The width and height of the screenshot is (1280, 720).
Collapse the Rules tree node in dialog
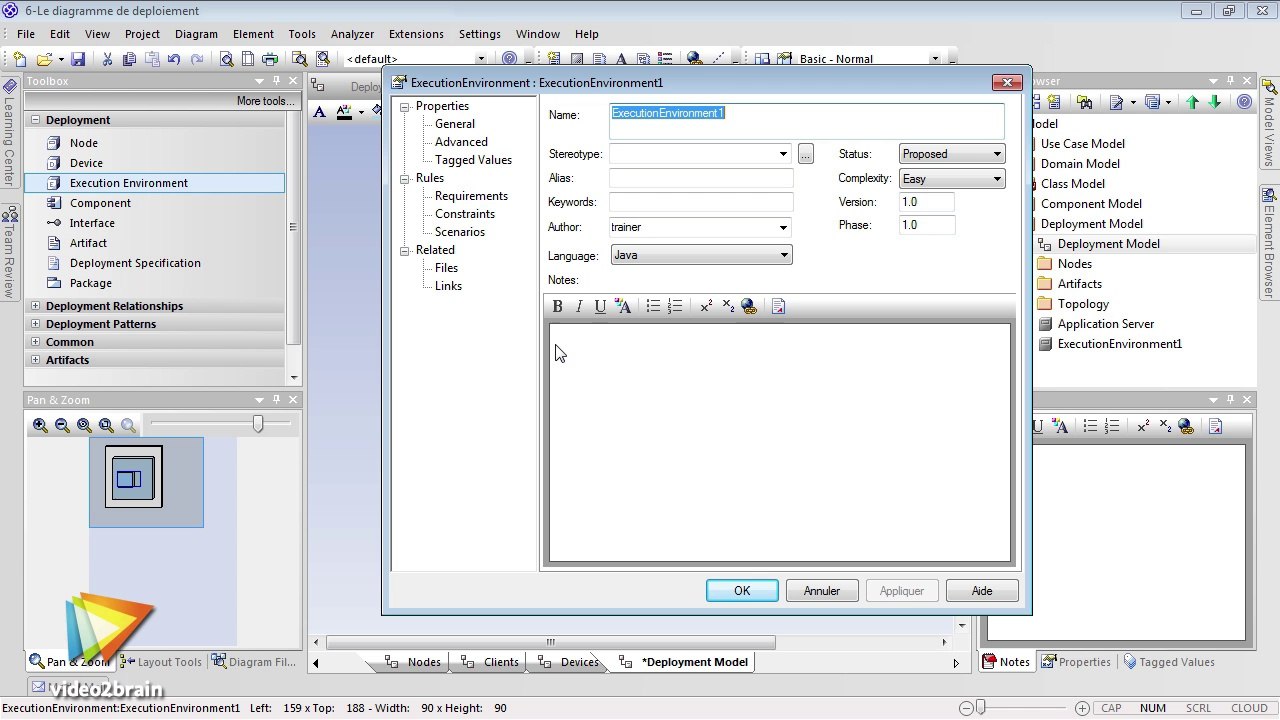tap(406, 178)
